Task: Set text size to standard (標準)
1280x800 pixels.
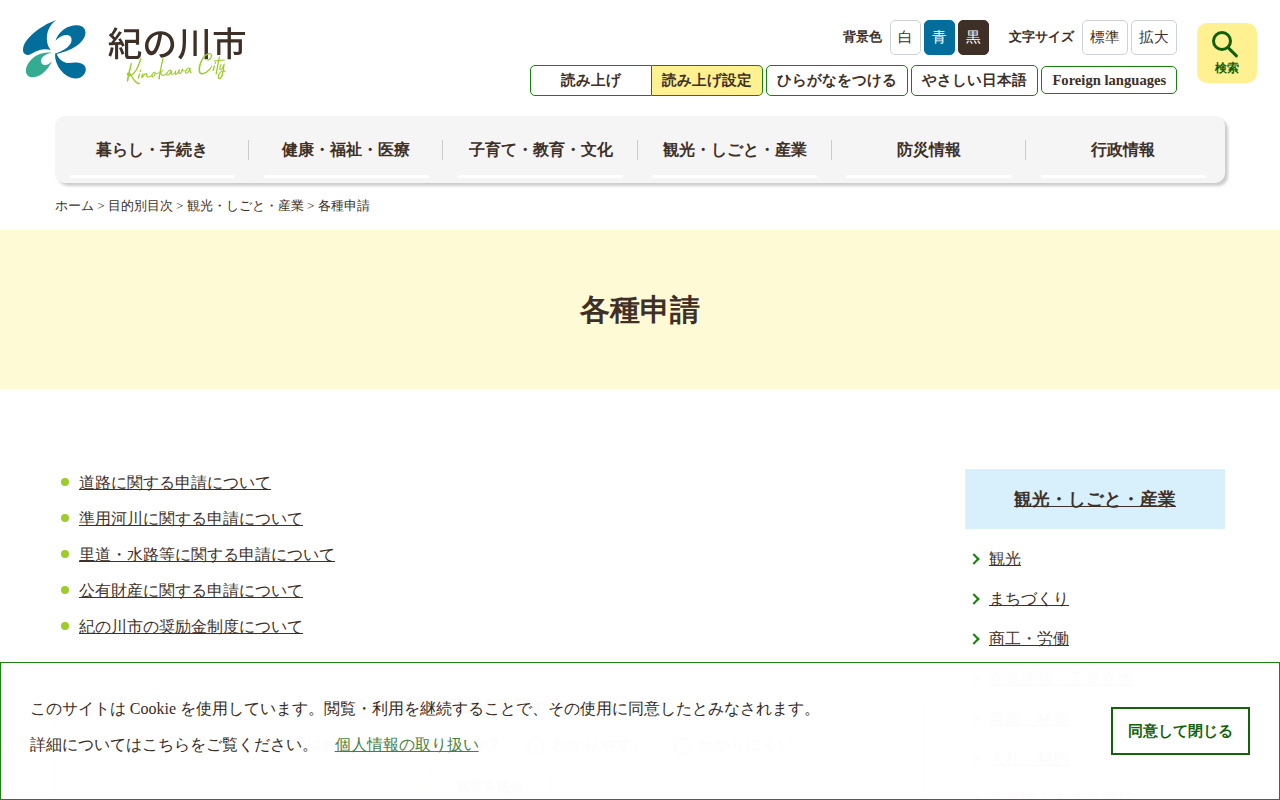Action: [x=1105, y=38]
